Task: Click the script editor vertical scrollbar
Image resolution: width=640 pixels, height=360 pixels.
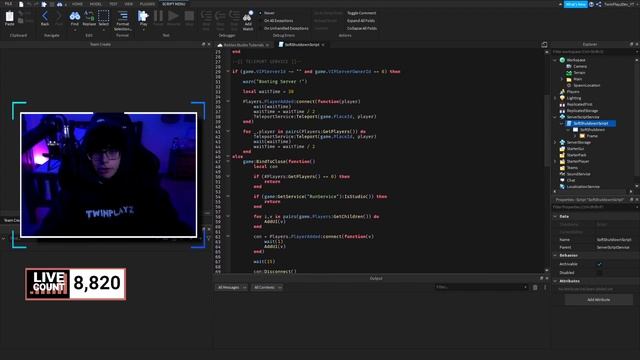Action: pyautogui.click(x=547, y=131)
